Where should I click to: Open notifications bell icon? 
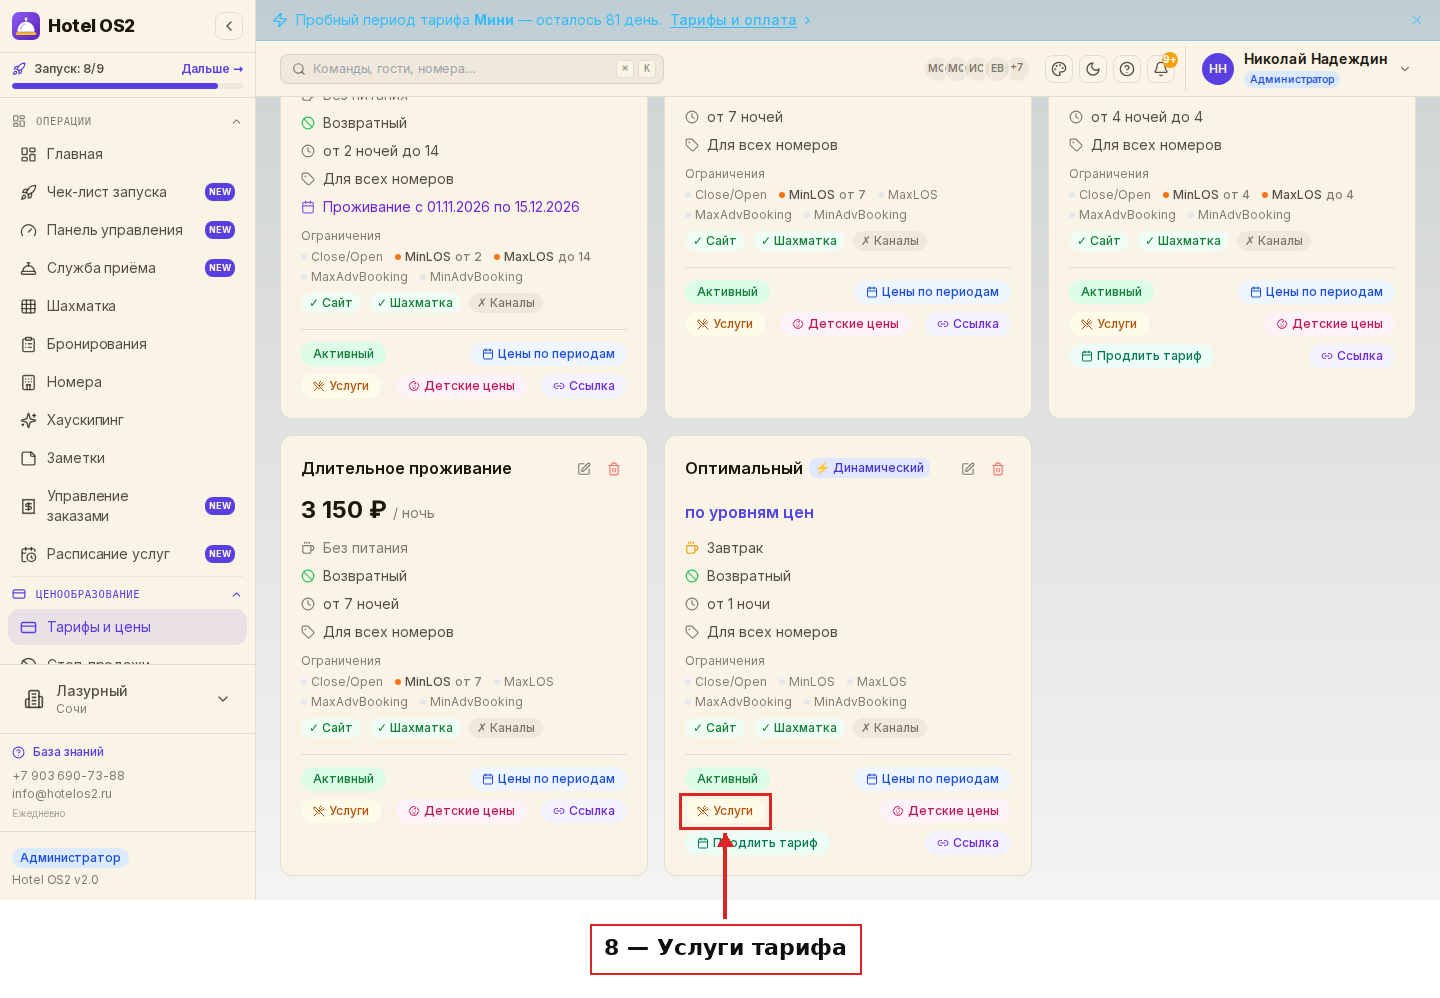pos(1161,69)
